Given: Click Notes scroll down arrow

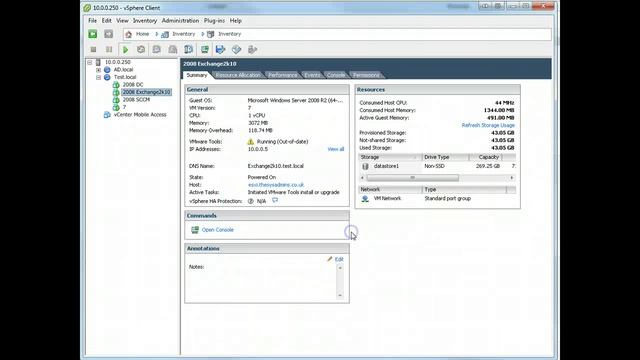Looking at the screenshot, I should point(340,296).
